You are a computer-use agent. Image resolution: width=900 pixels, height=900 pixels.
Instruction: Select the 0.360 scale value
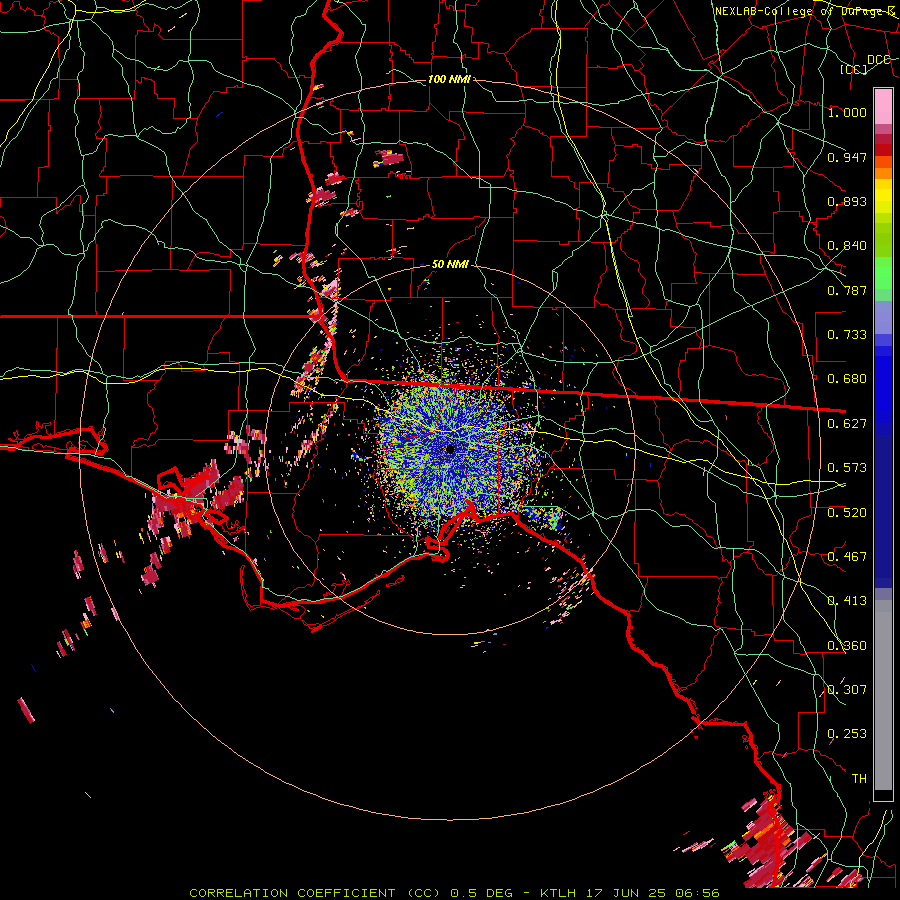coord(847,646)
